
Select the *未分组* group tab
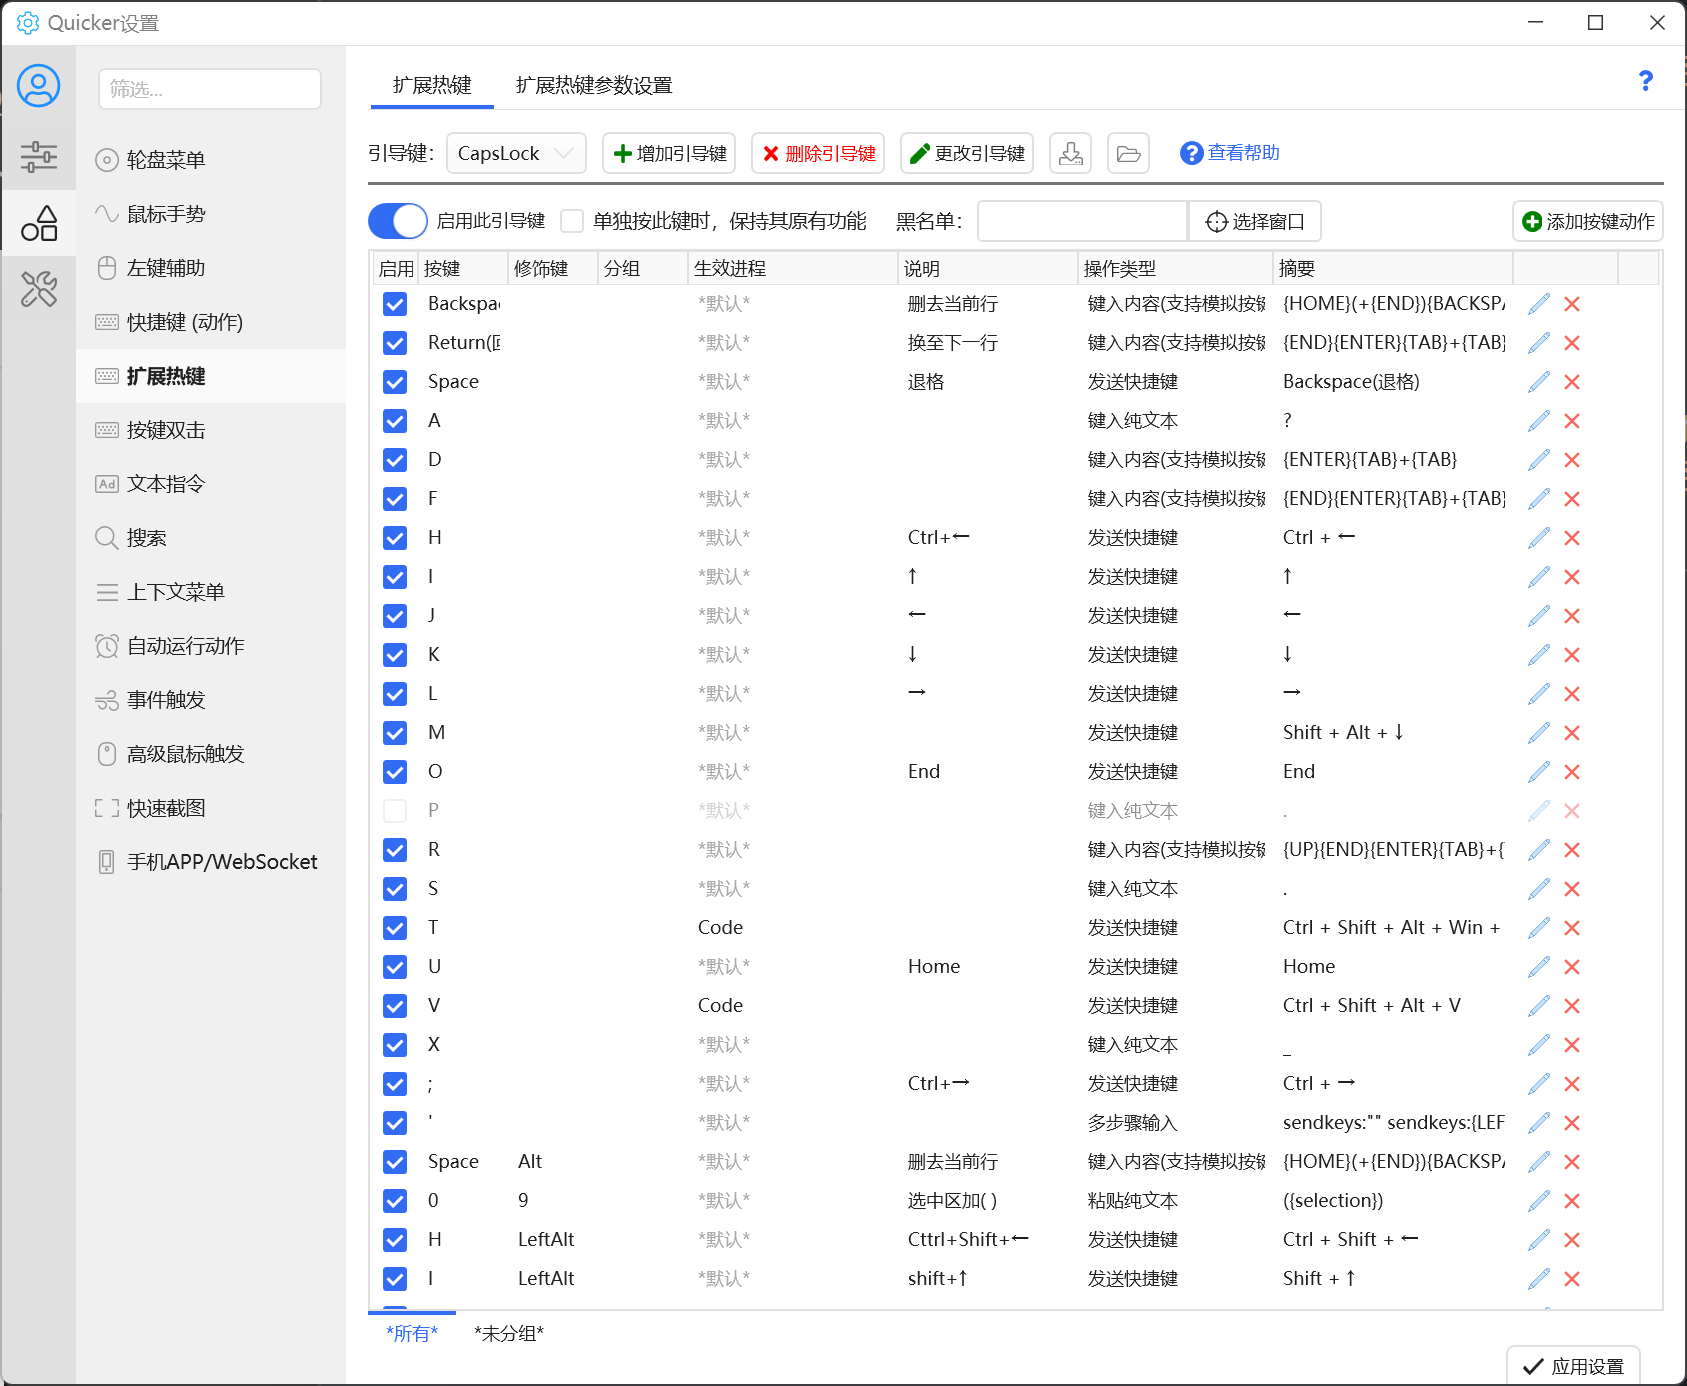coord(509,1333)
